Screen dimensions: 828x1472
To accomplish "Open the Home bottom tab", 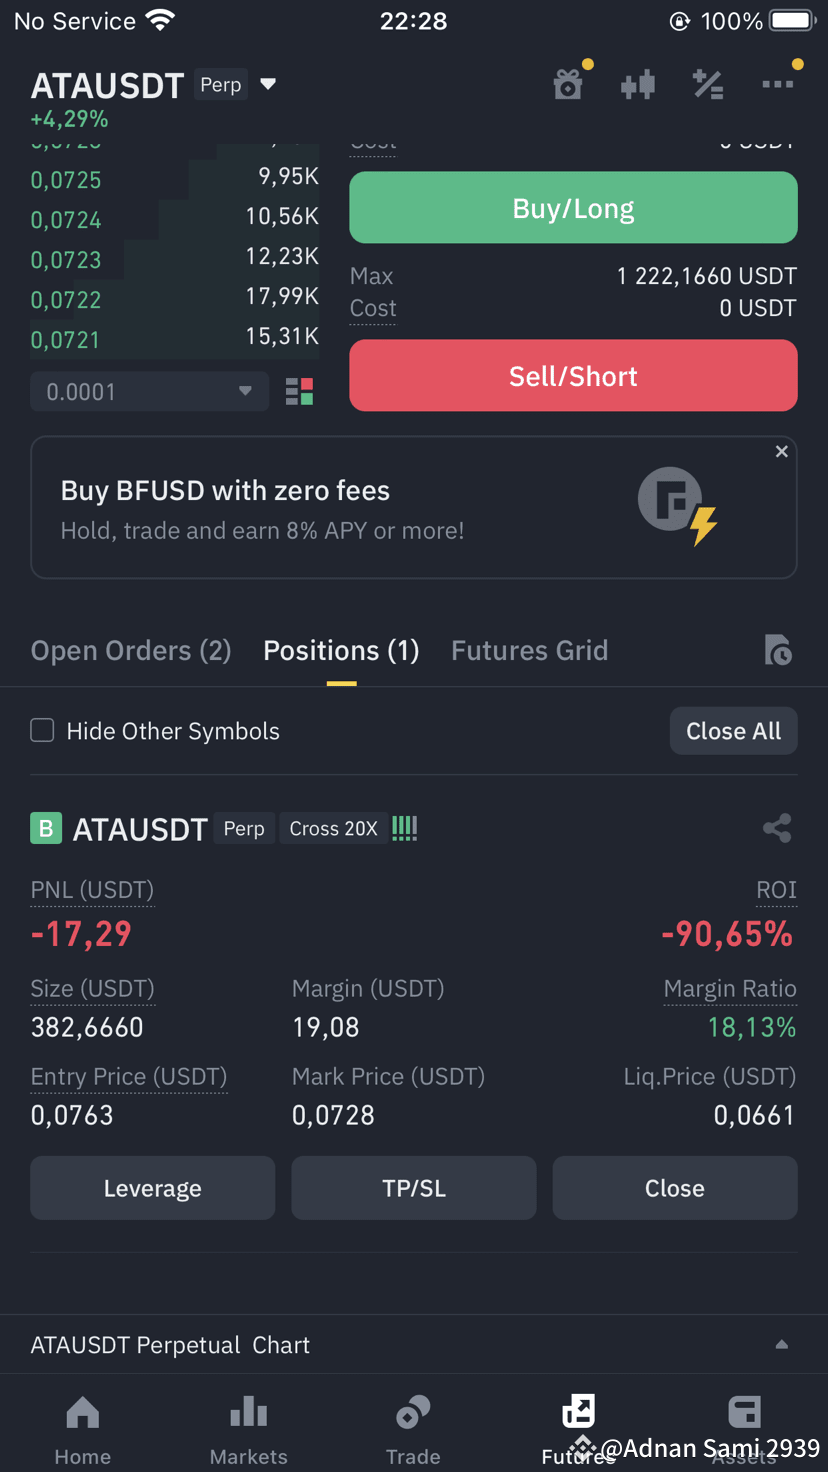I will click(x=83, y=1430).
